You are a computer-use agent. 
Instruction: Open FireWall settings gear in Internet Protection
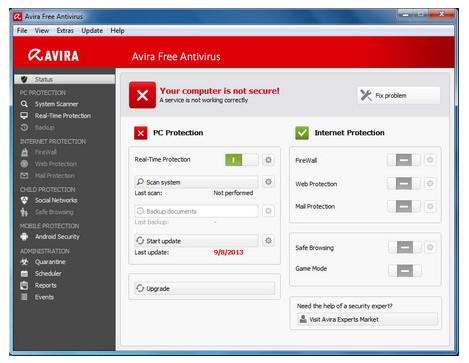tap(430, 160)
